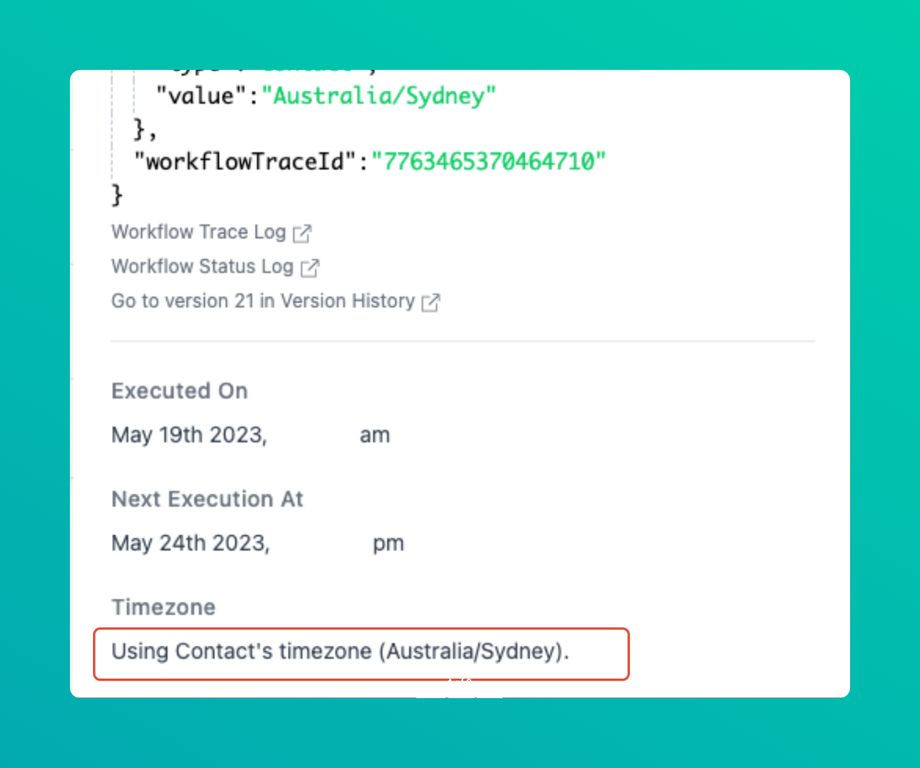This screenshot has width=920, height=768.
Task: Select the May 24th 2023 date
Action: [x=190, y=543]
